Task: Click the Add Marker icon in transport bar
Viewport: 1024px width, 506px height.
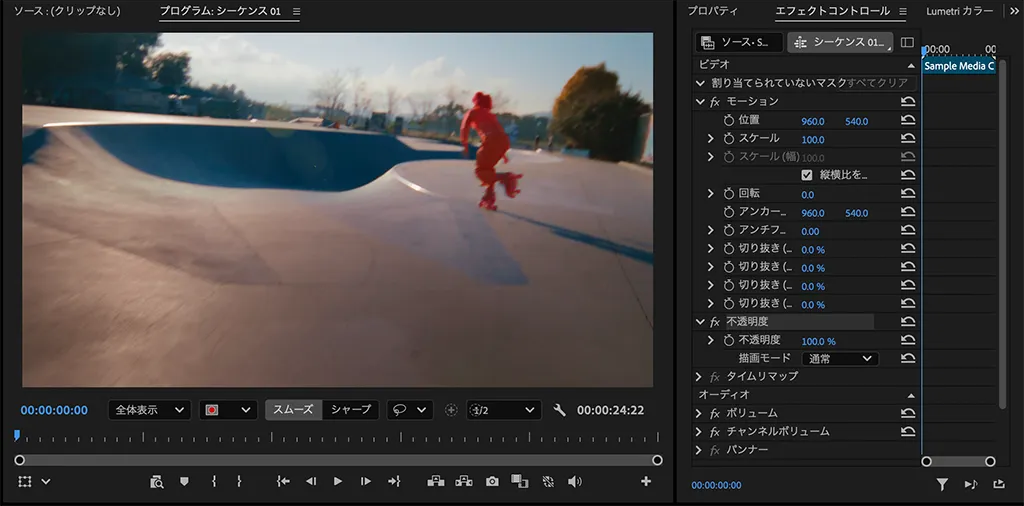Action: click(184, 481)
